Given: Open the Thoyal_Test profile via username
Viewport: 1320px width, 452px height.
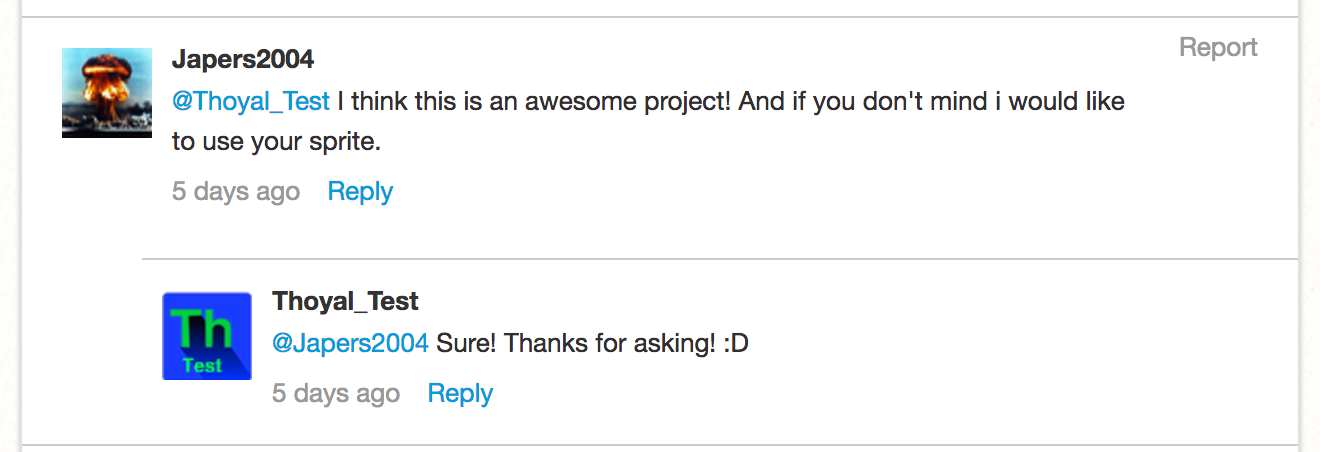Looking at the screenshot, I should [x=345, y=301].
